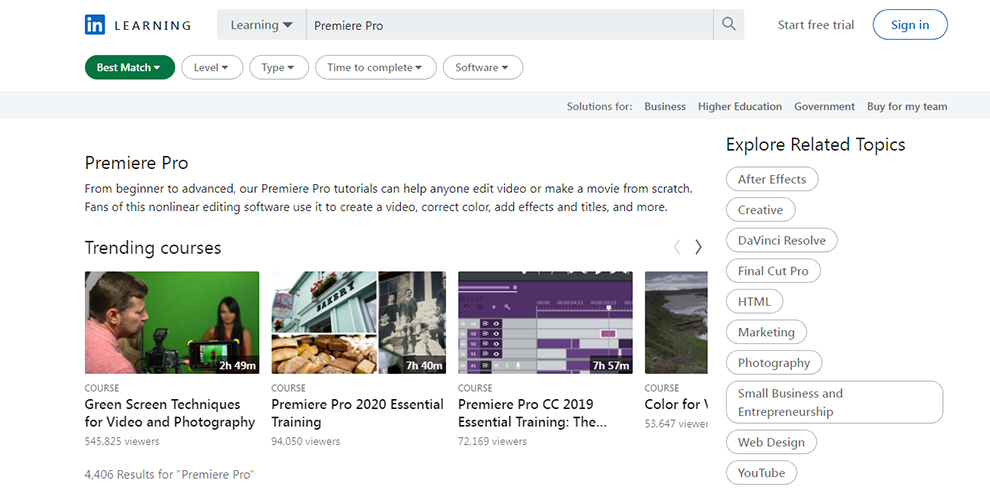Go to previous trending courses arrow

click(x=677, y=247)
